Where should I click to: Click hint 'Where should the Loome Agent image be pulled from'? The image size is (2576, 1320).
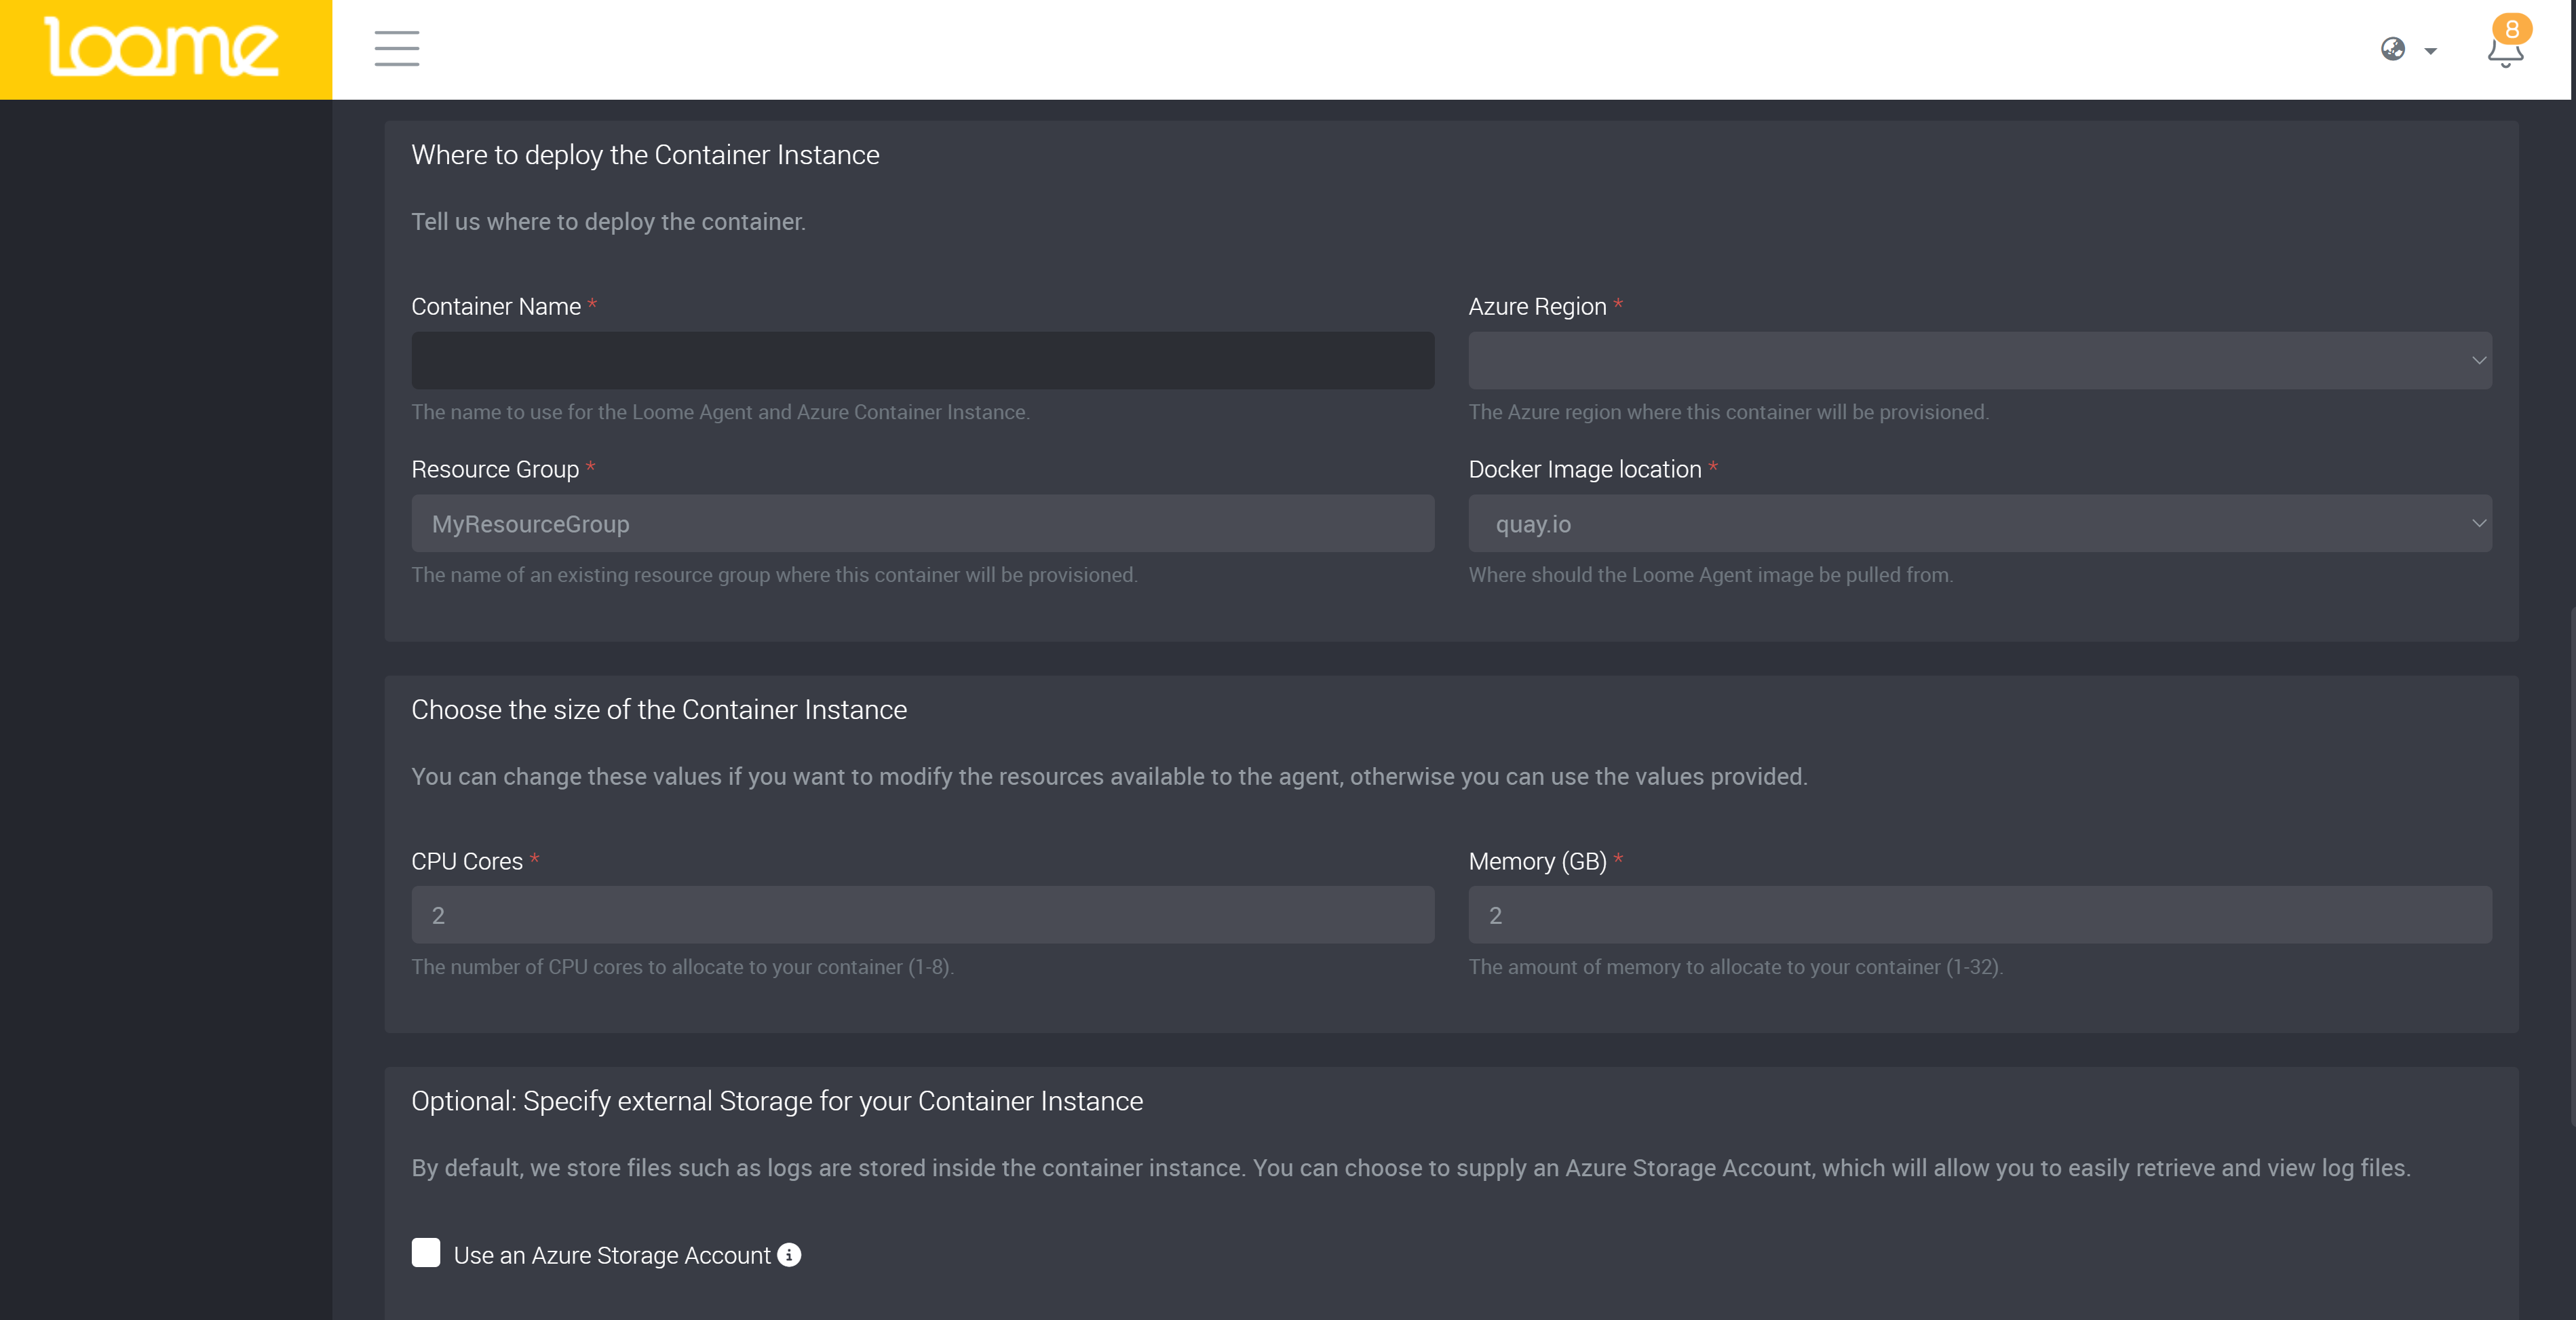[x=1710, y=575]
